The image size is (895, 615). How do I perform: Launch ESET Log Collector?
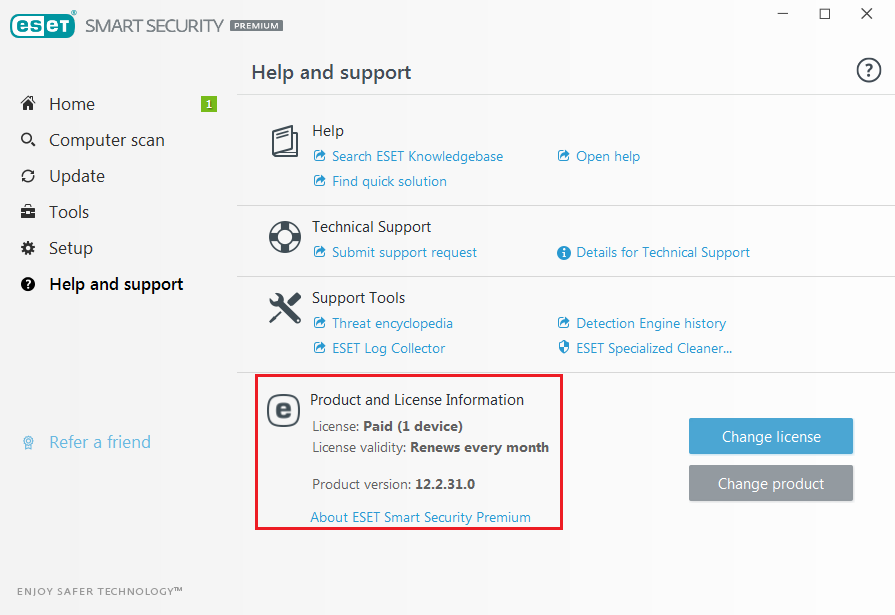pyautogui.click(x=388, y=348)
